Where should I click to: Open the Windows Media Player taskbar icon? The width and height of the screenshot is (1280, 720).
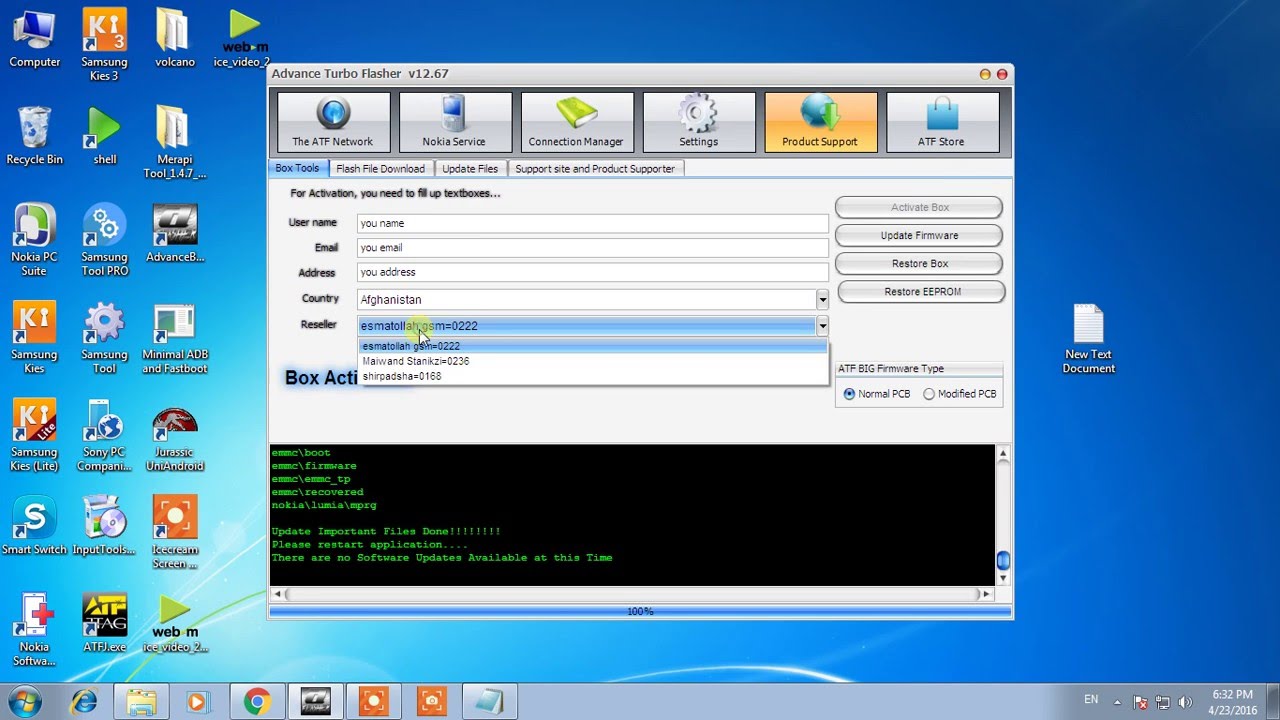click(x=197, y=701)
